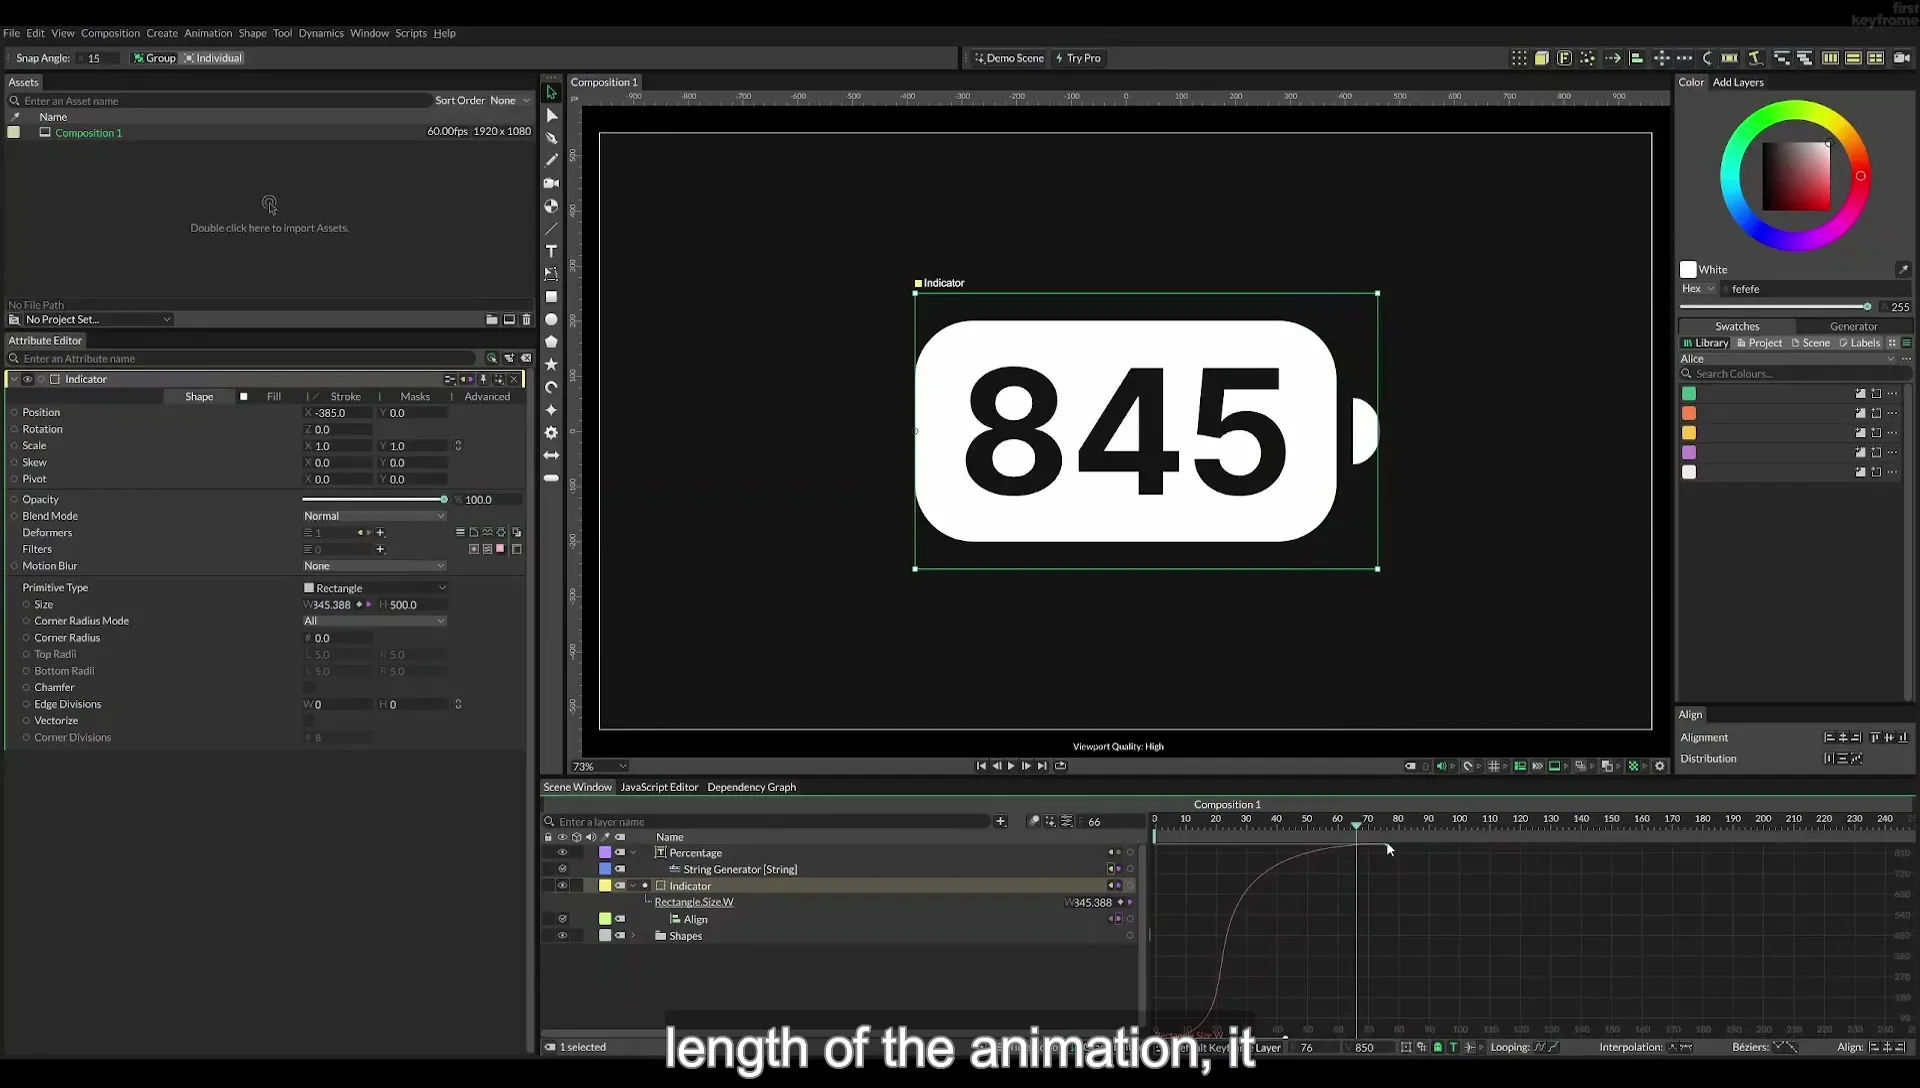This screenshot has width=1920, height=1088.
Task: Toggle loop playback mode
Action: (1061, 767)
